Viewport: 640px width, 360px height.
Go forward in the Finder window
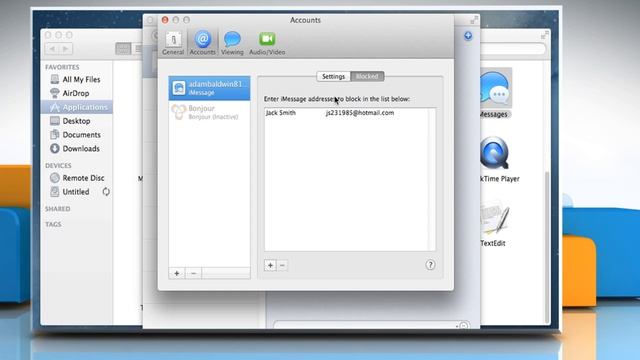[66, 49]
